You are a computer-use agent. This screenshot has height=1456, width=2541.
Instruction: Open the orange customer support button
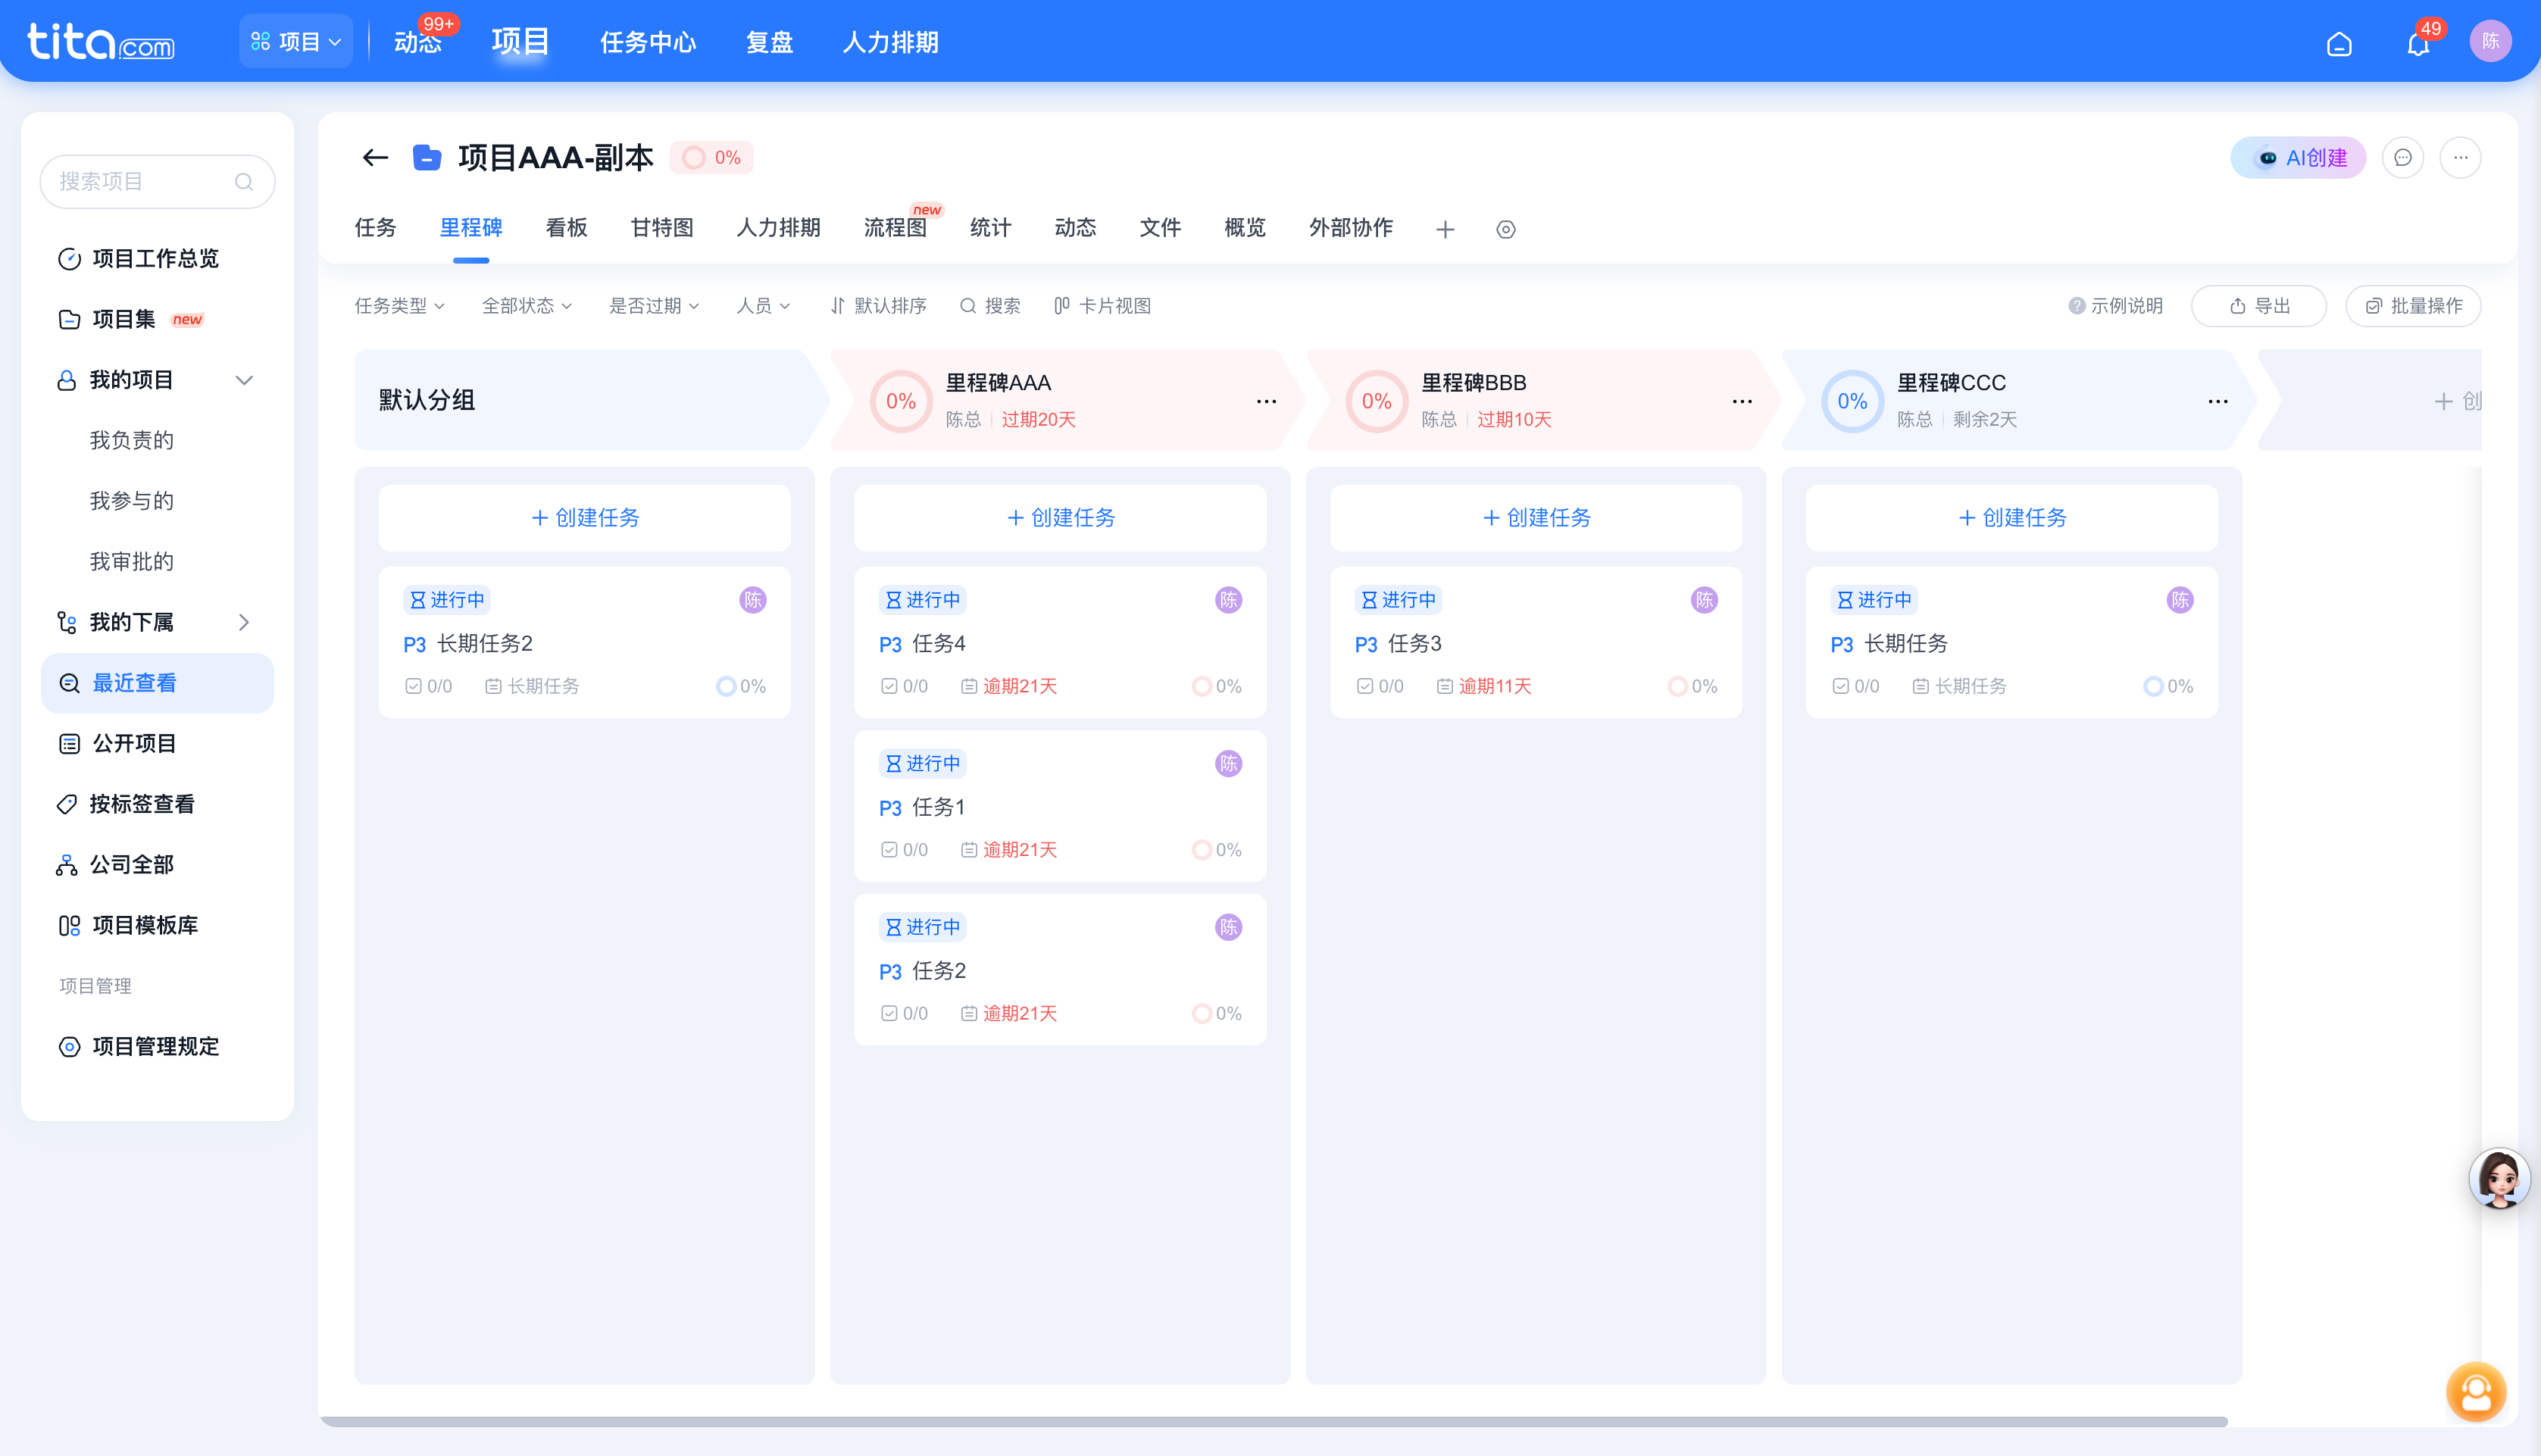point(2476,1391)
